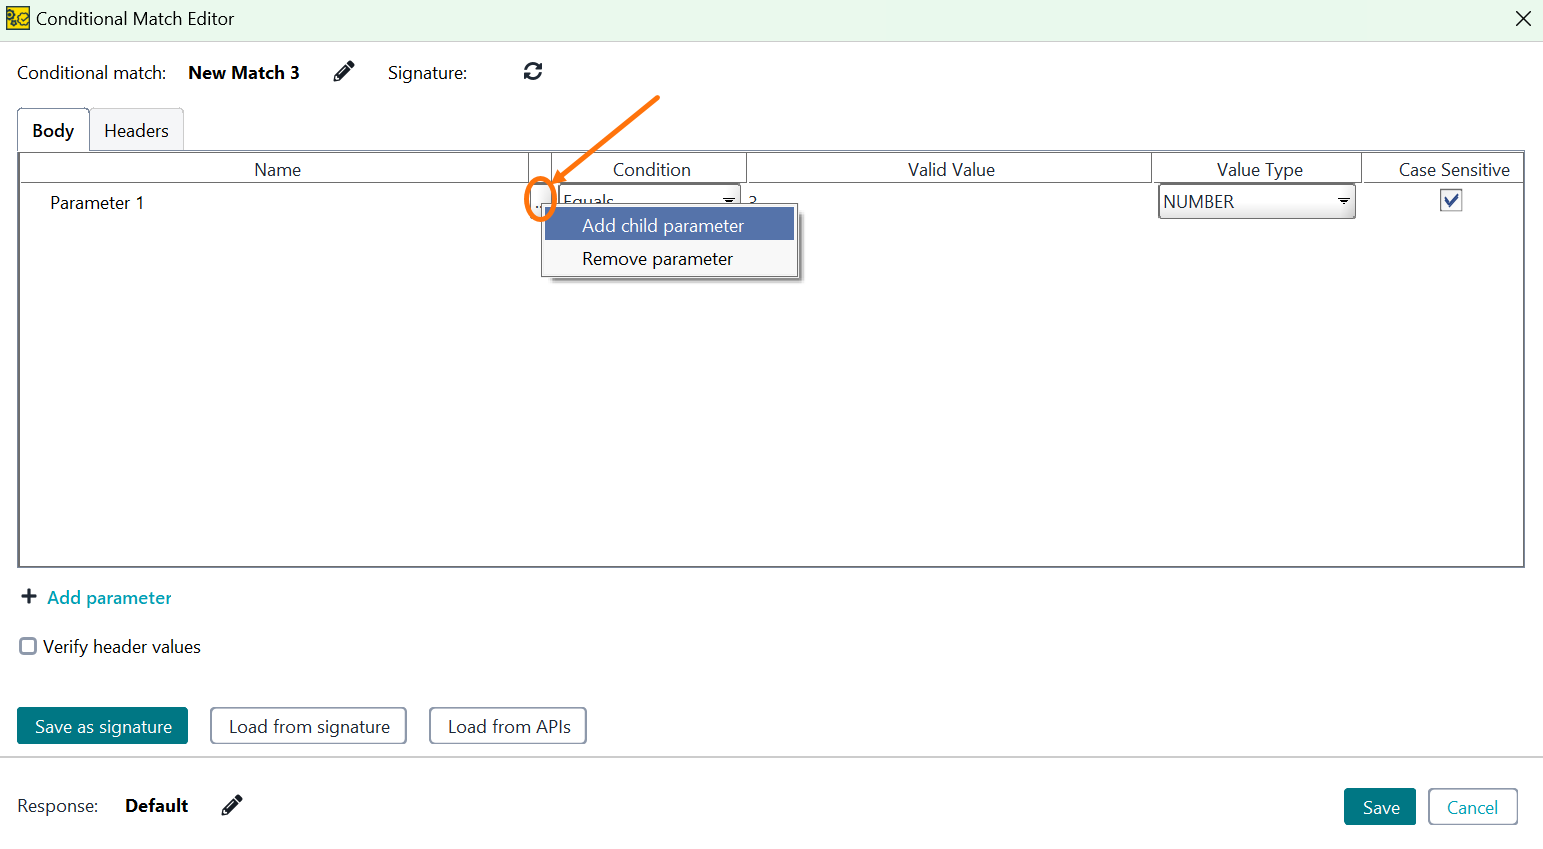Viewport: 1543px width, 849px height.
Task: Save the conditional match
Action: [x=1380, y=807]
